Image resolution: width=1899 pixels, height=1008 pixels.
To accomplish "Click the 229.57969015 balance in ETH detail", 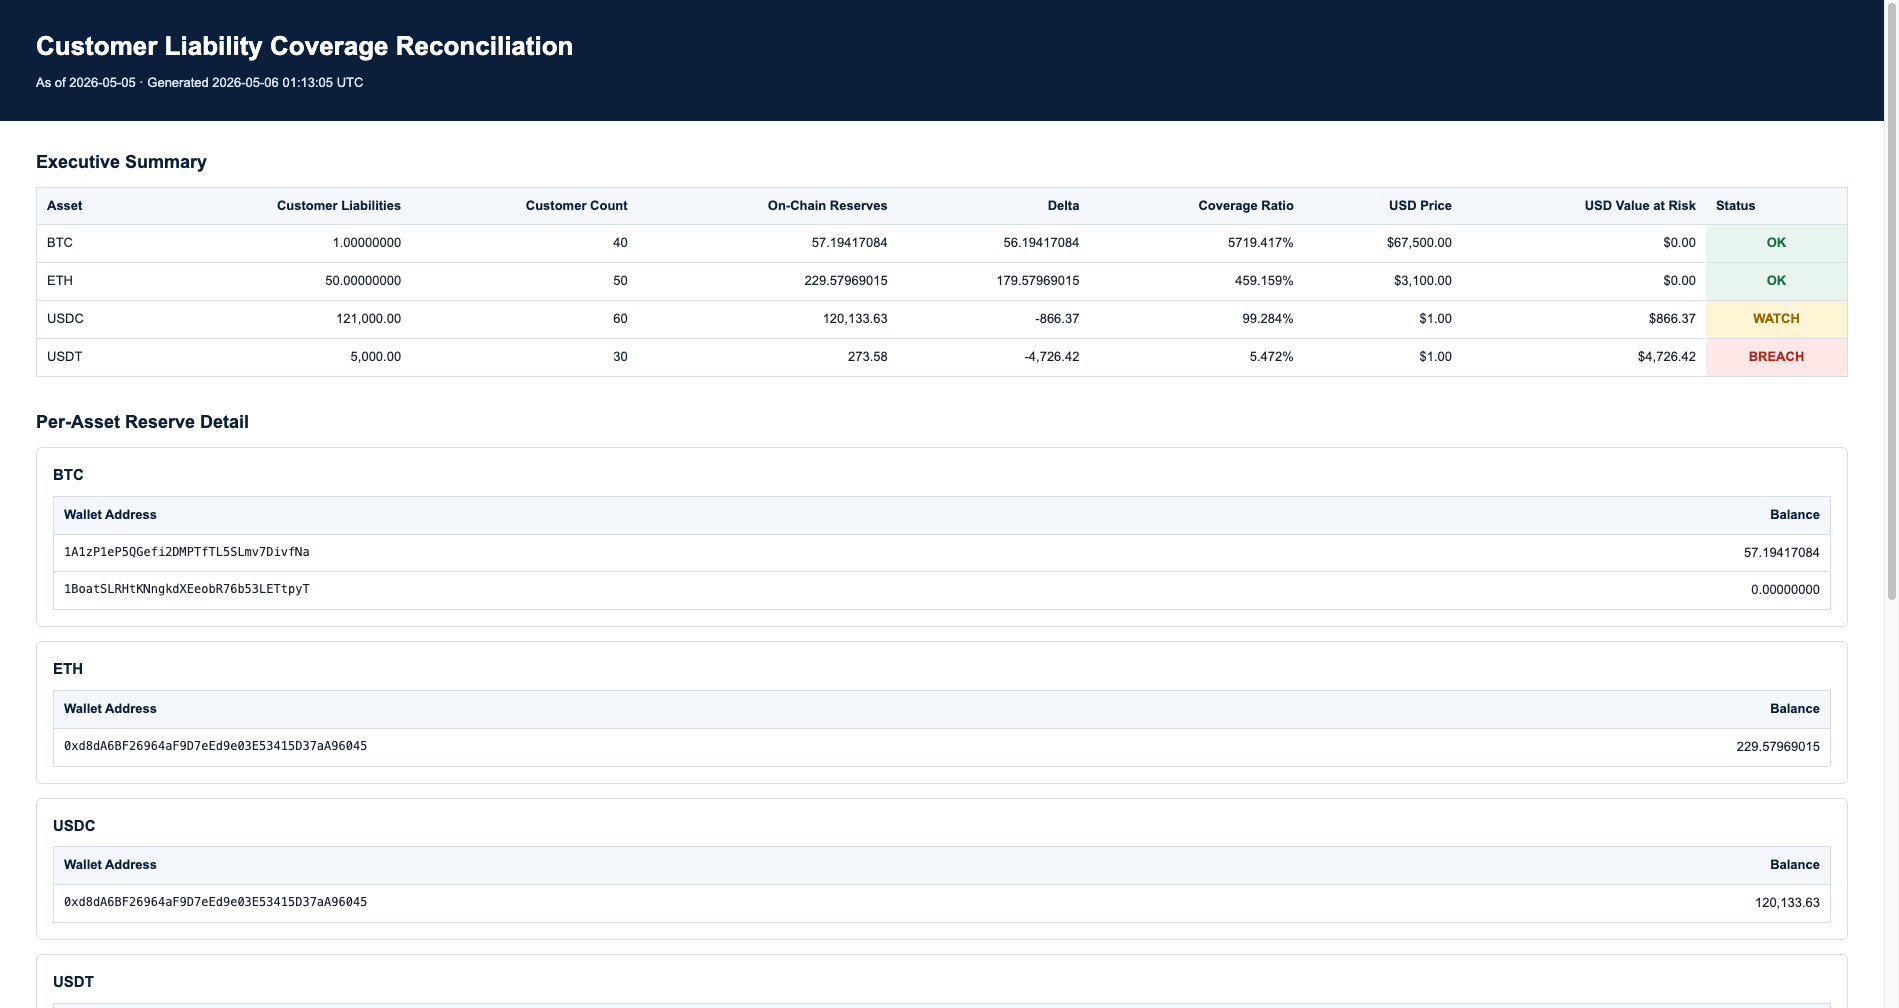I will tap(1778, 747).
